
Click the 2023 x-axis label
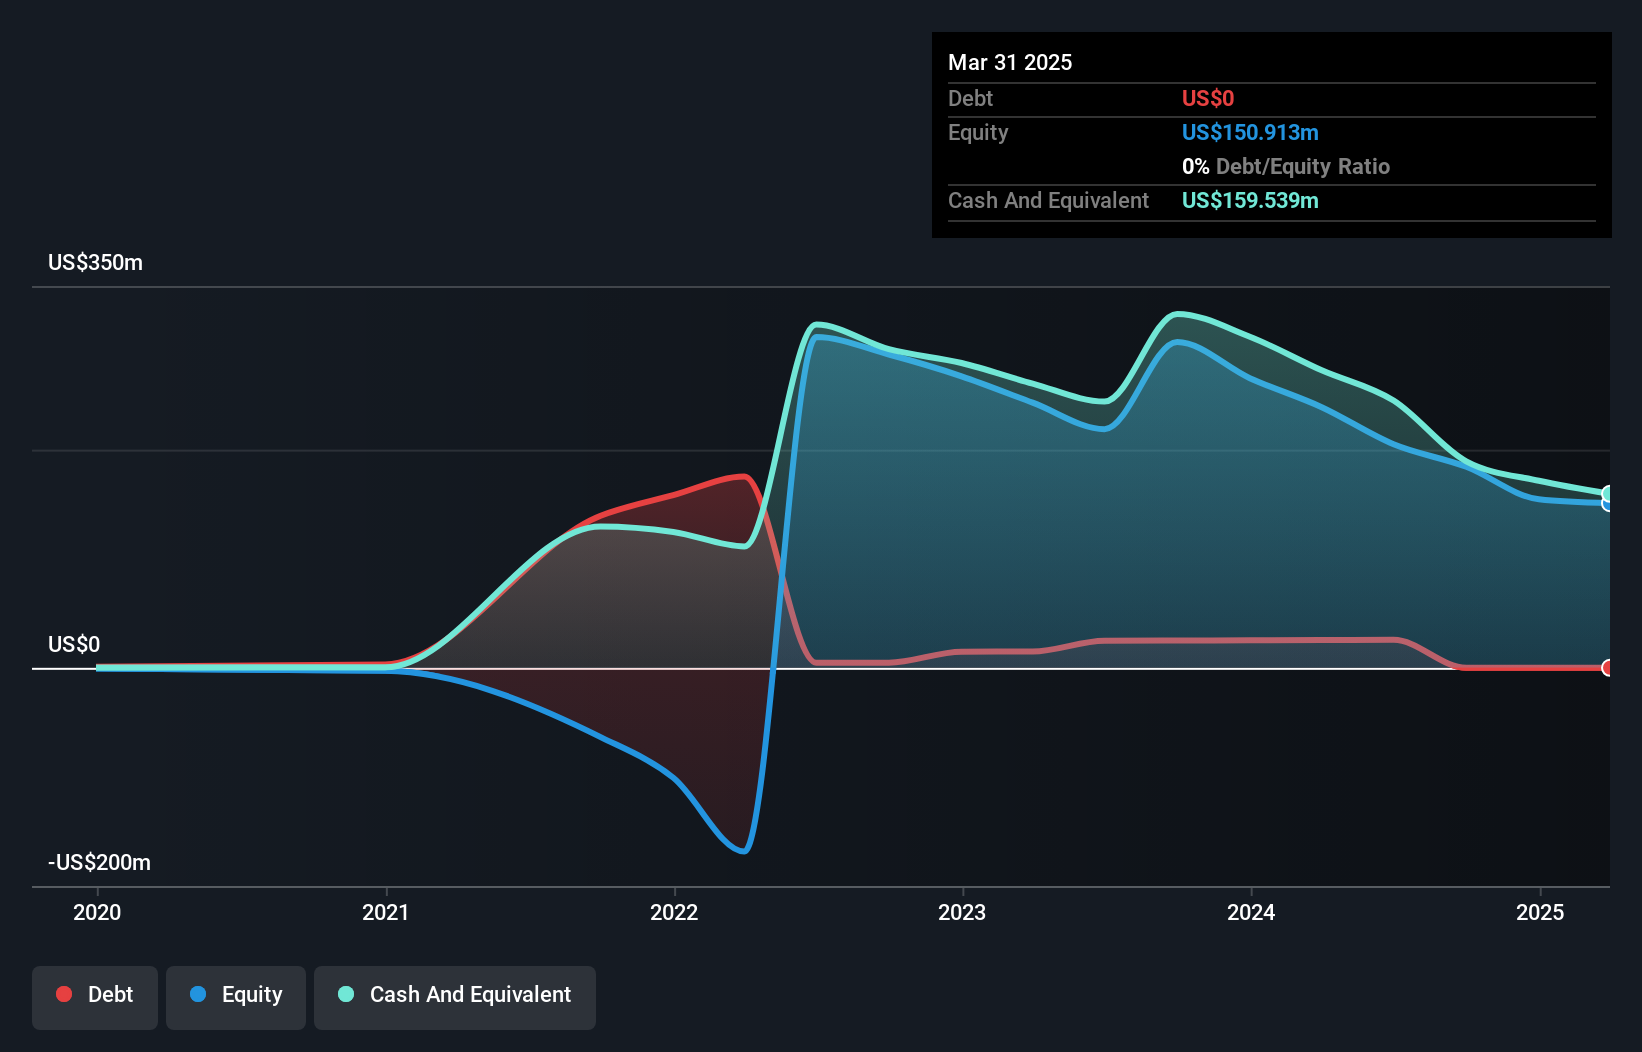[962, 912]
